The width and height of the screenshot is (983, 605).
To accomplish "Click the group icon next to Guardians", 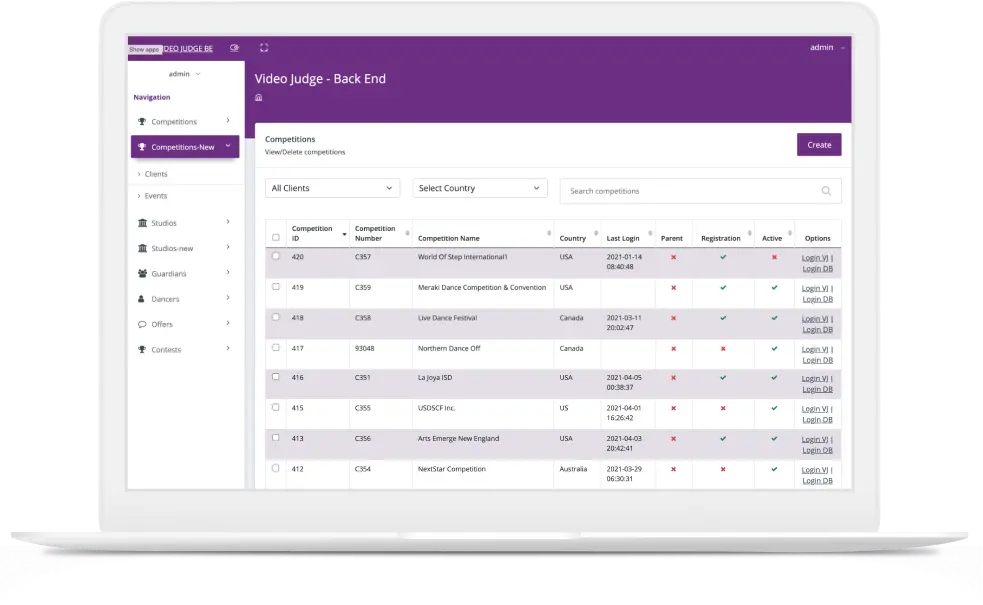I will click(x=142, y=274).
